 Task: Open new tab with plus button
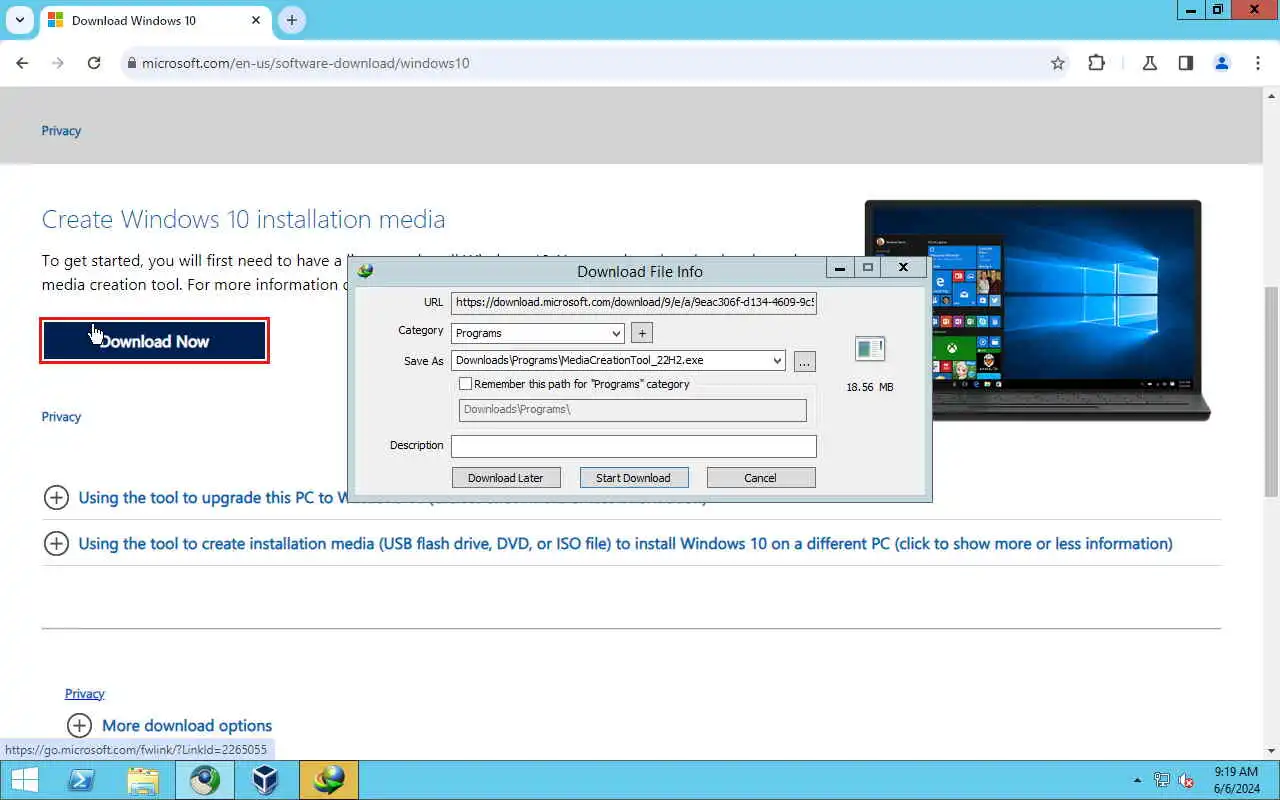[292, 20]
